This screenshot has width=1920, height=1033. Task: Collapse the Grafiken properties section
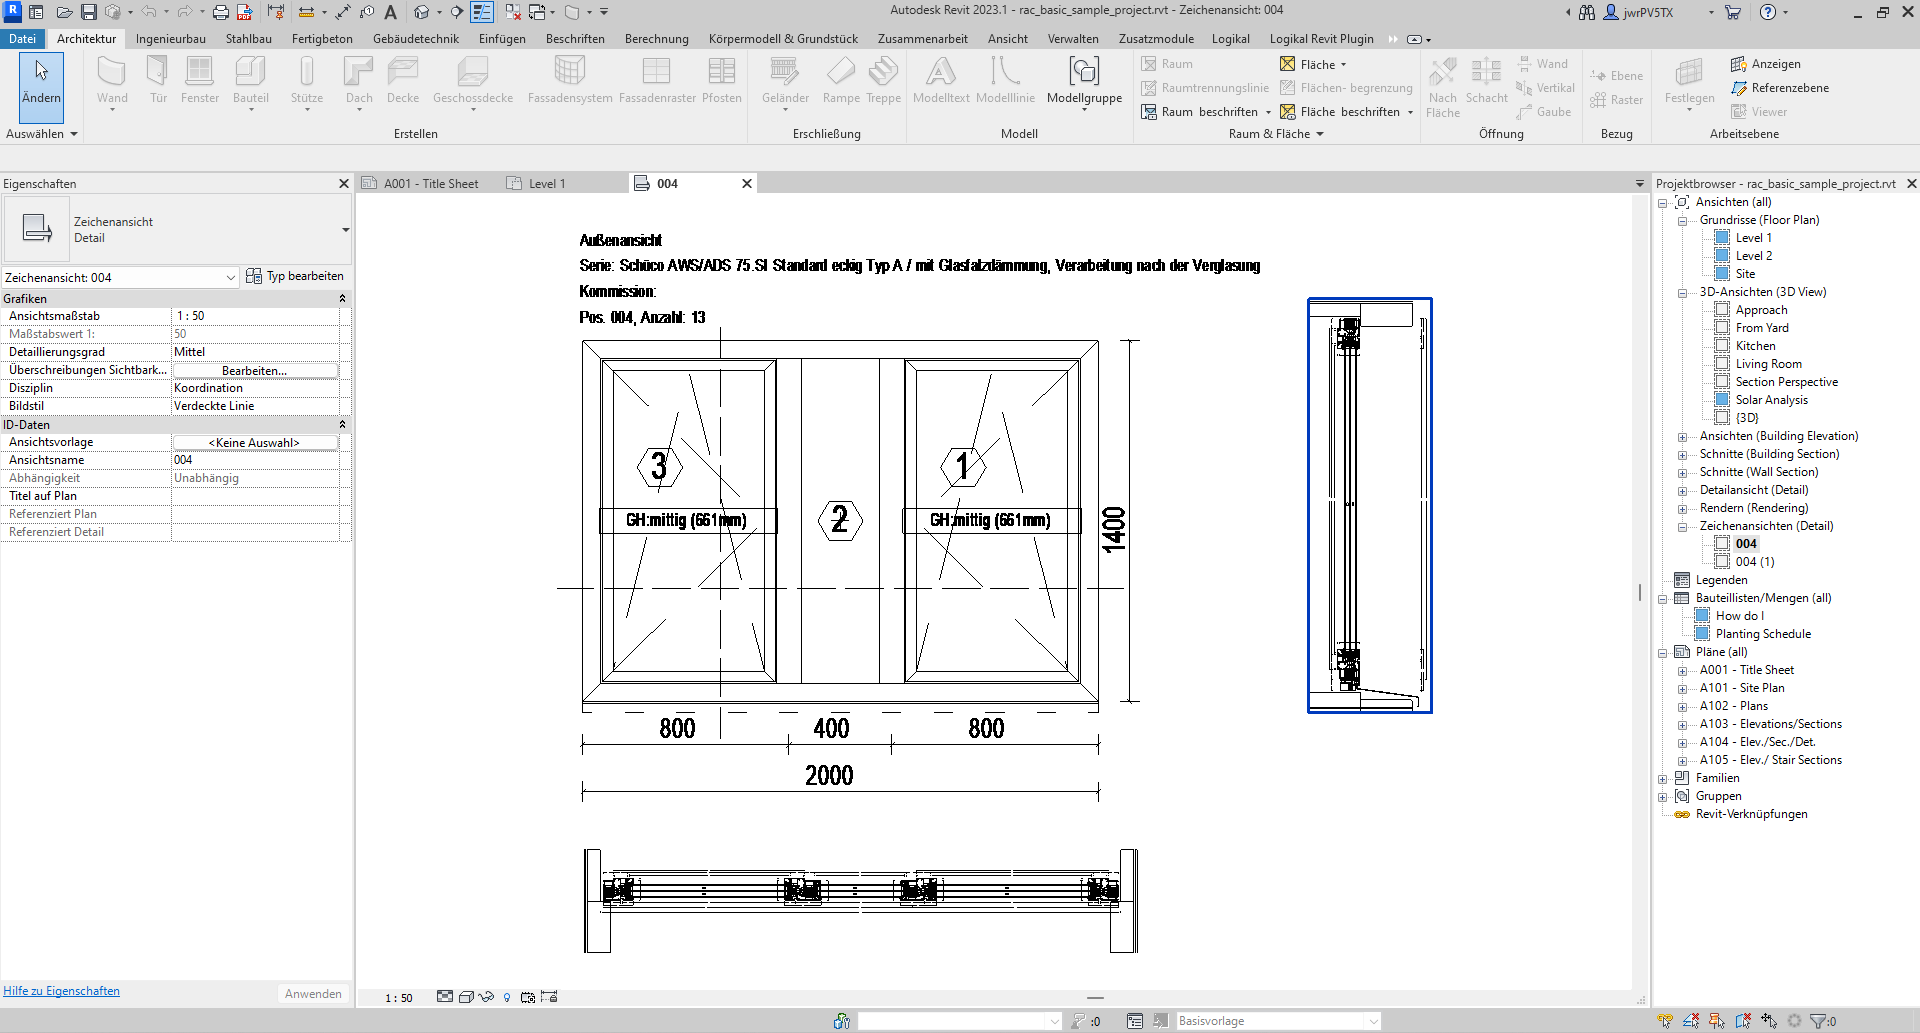342,299
